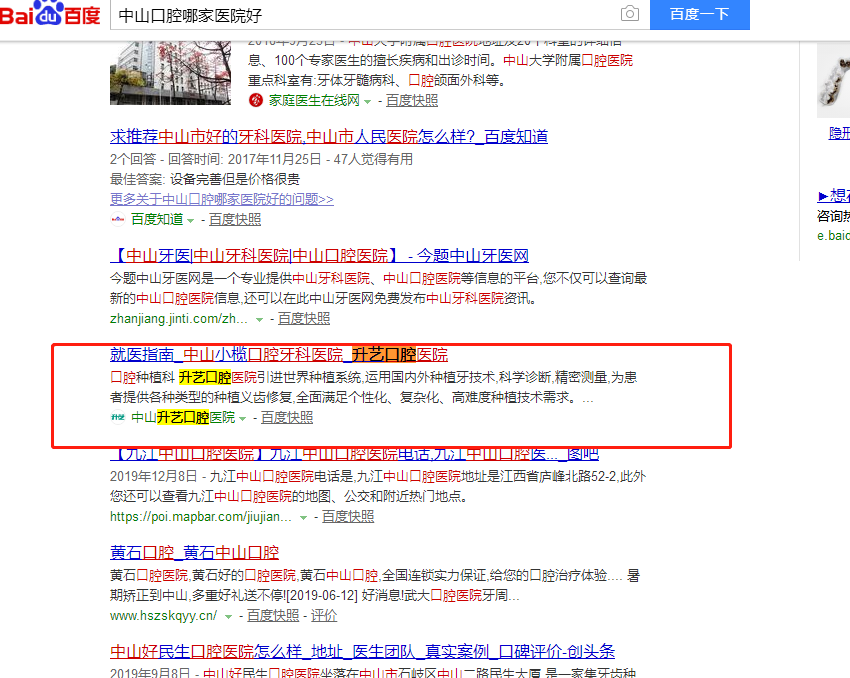
Task: Click the snippet starting 2019年12月8日 - 九江中山口腔医院电话
Action: coord(378,486)
